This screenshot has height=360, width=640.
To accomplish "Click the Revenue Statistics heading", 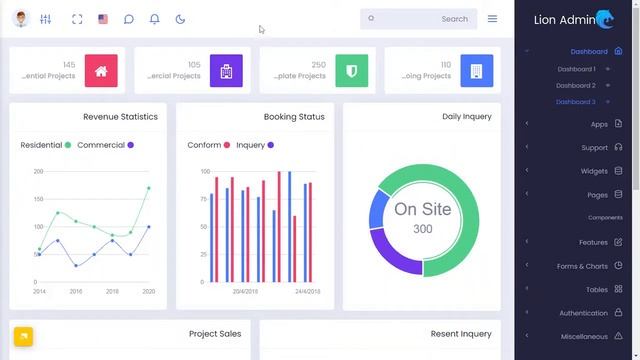I will click(x=120, y=117).
